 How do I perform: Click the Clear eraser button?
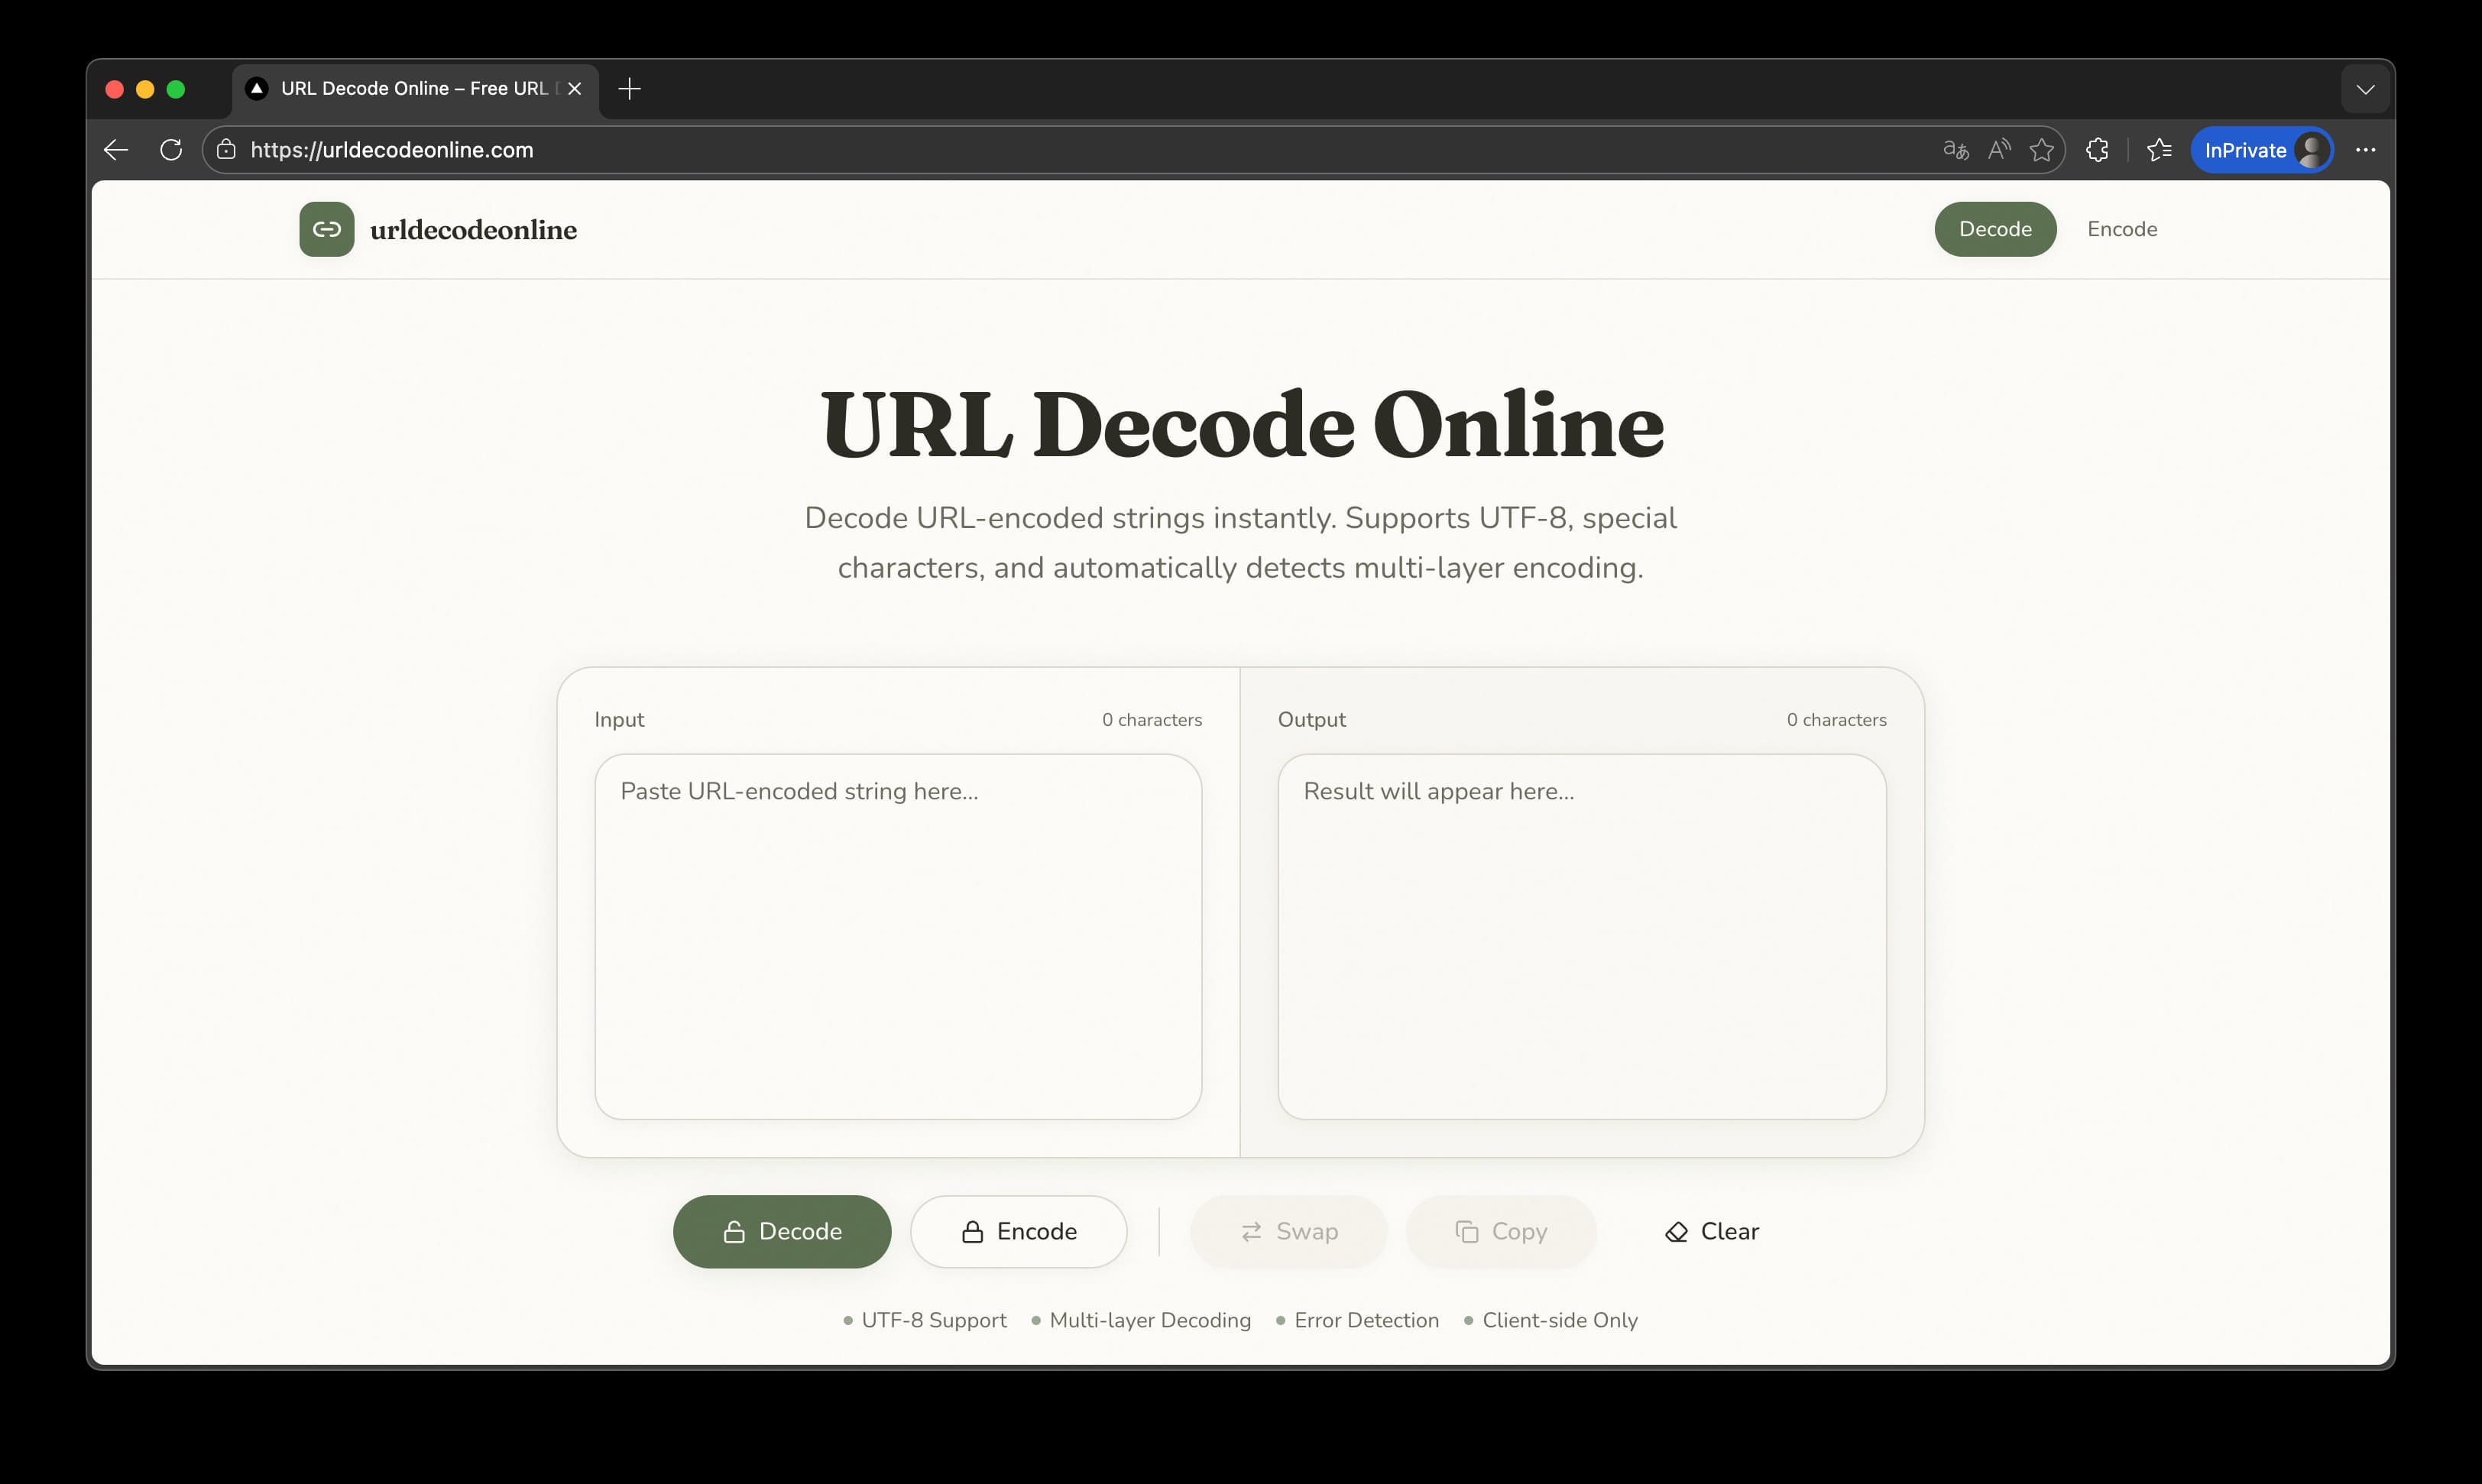pos(1711,1231)
